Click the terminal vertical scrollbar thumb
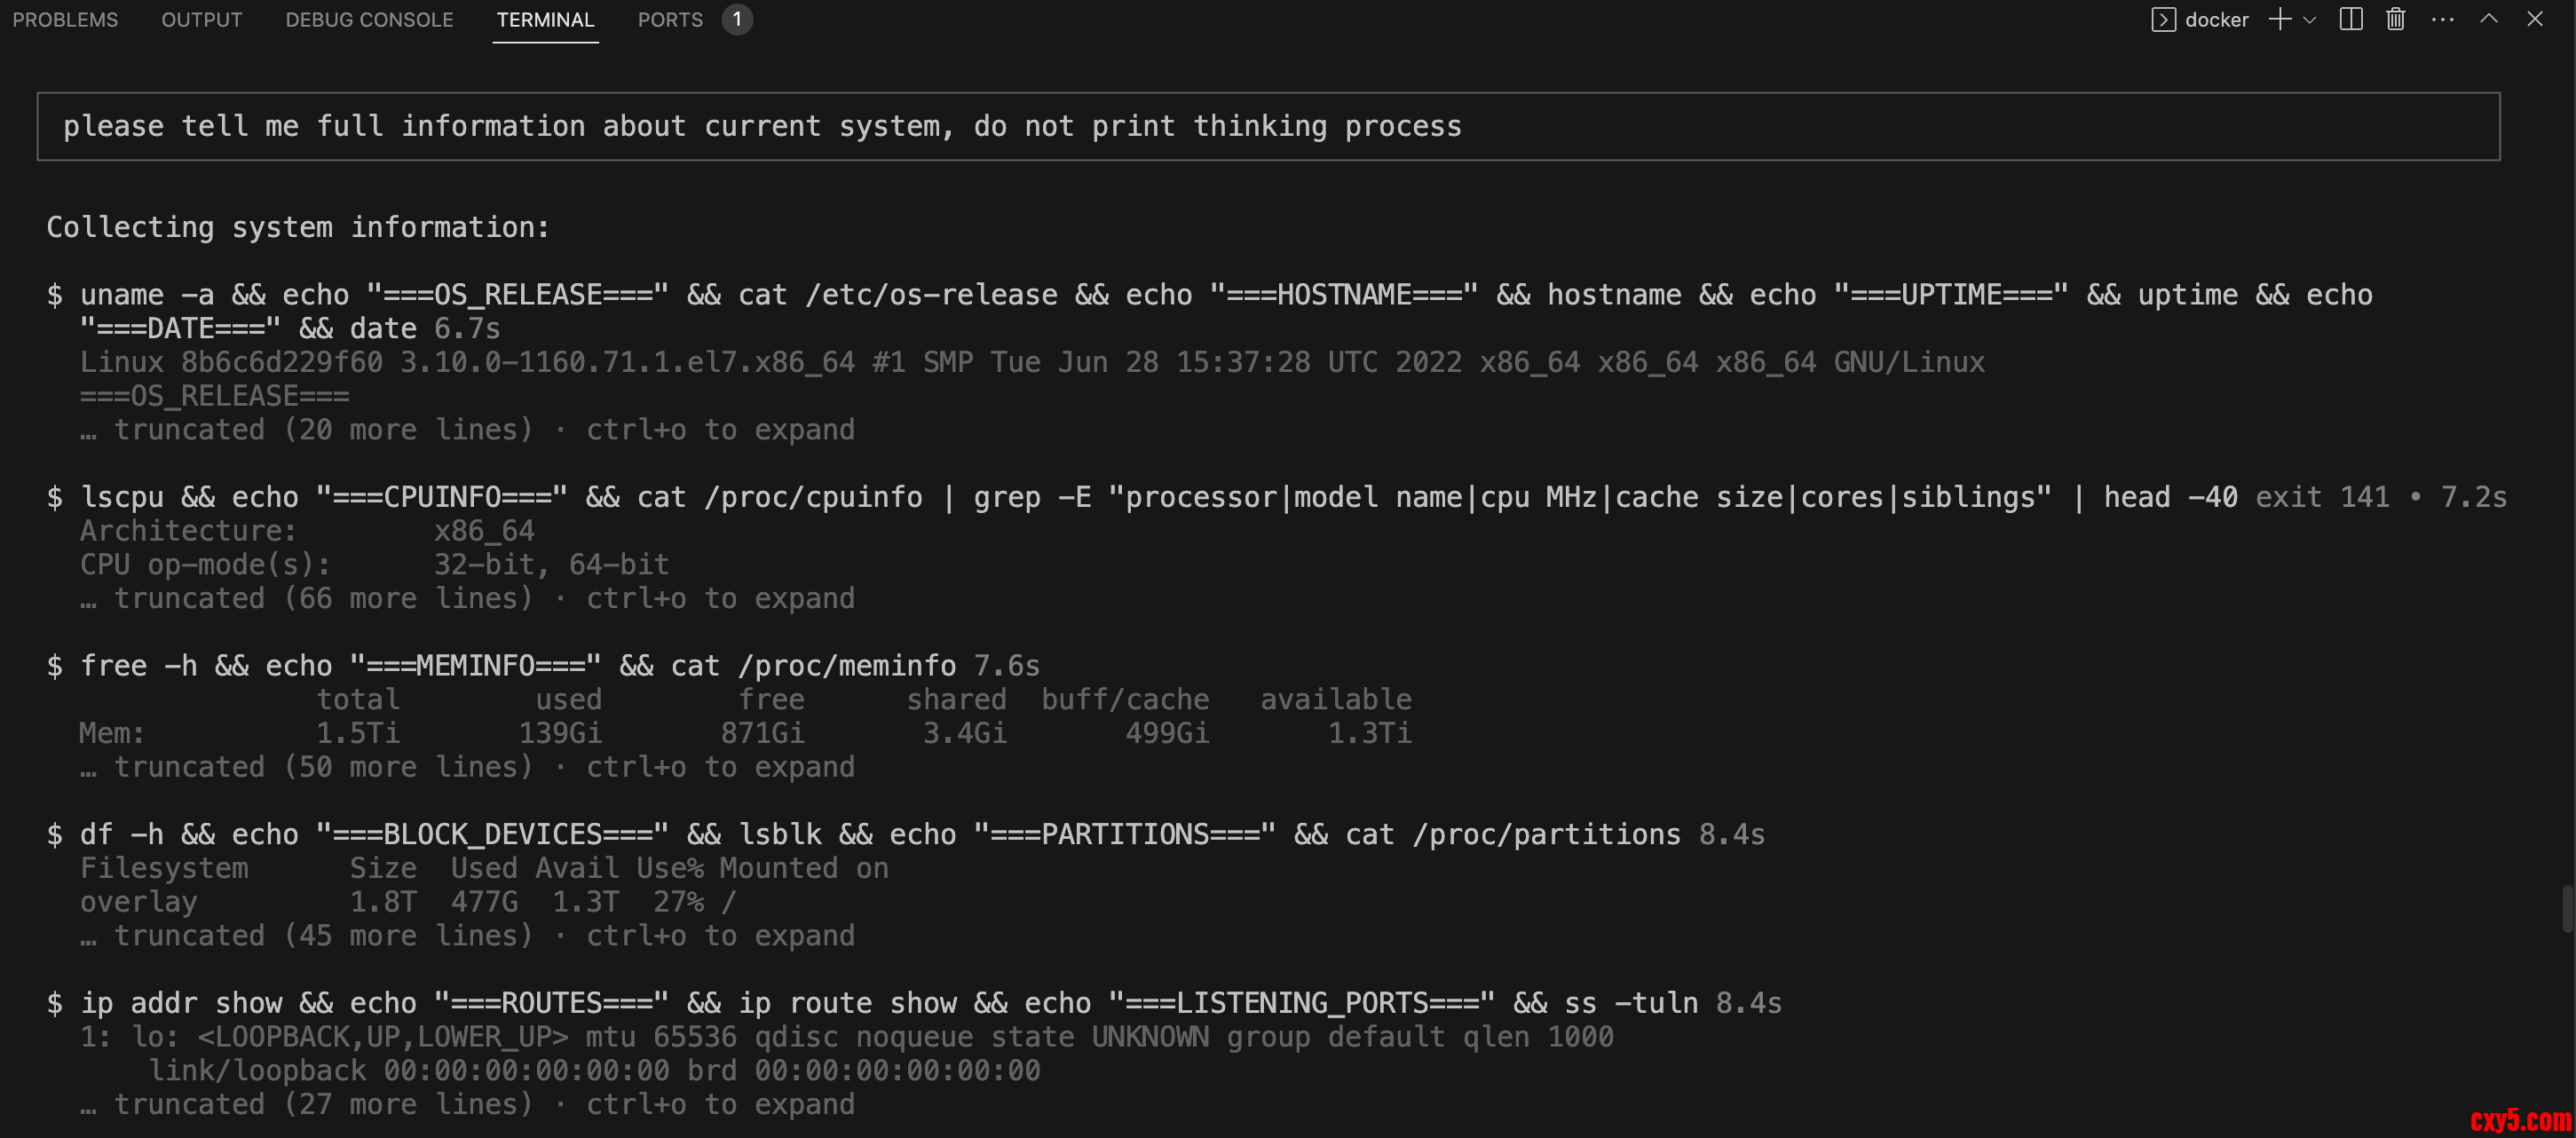Viewport: 2576px width, 1138px height. point(2567,908)
